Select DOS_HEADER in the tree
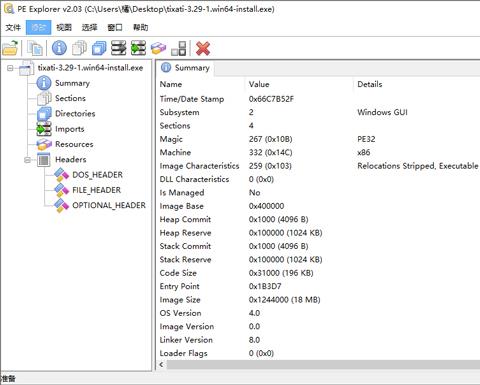 pos(97,175)
